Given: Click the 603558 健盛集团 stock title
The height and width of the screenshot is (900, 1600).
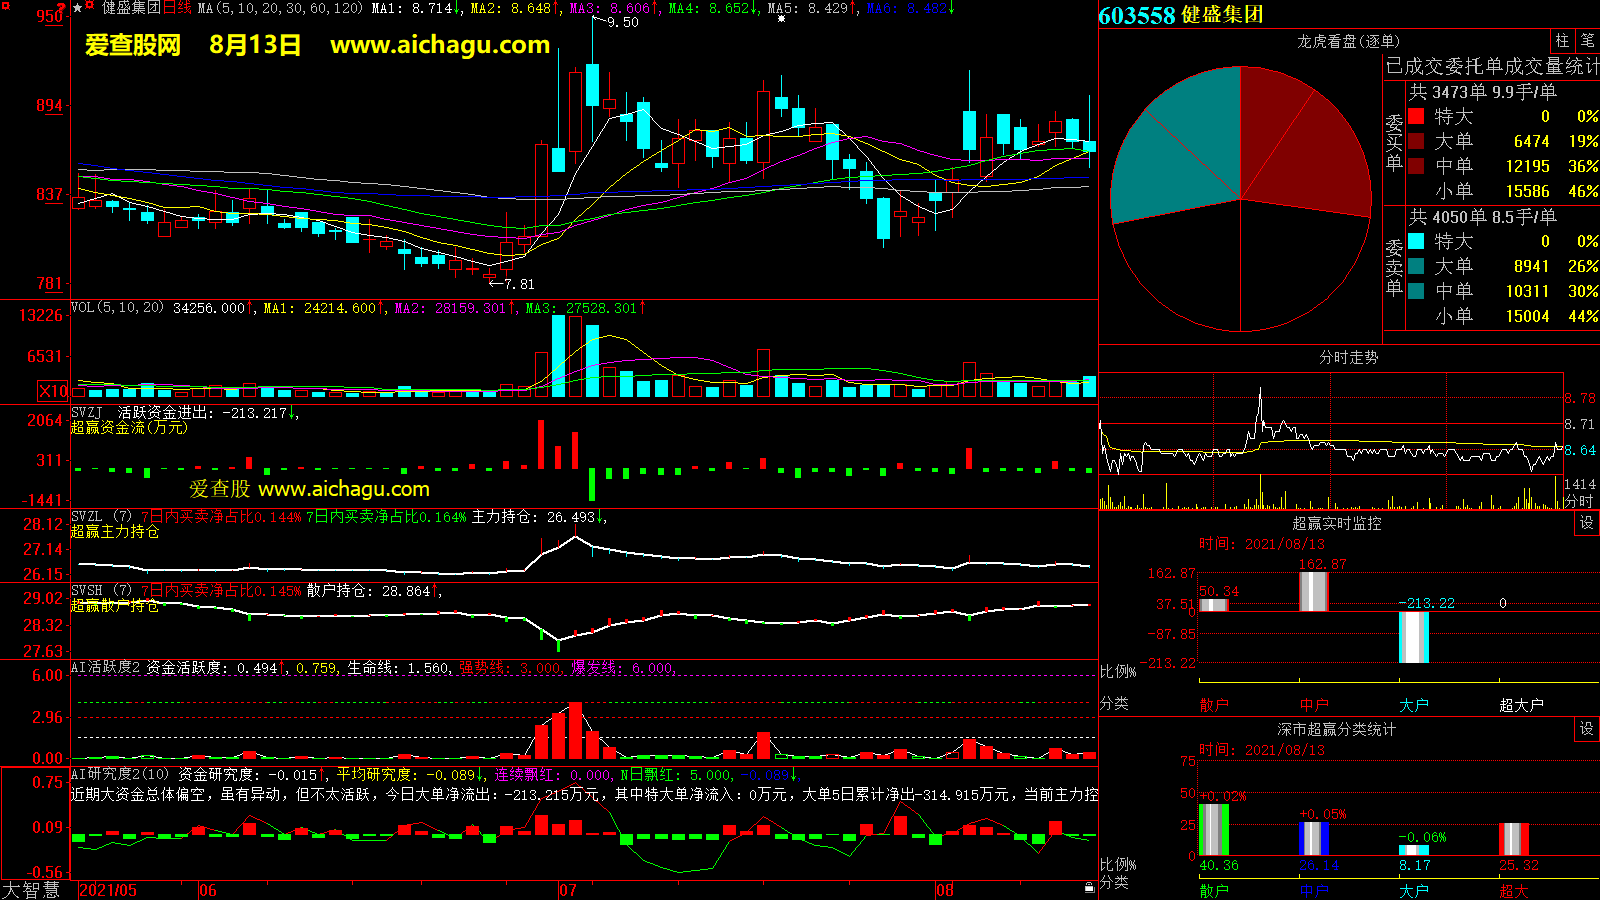Looking at the screenshot, I should click(1181, 15).
